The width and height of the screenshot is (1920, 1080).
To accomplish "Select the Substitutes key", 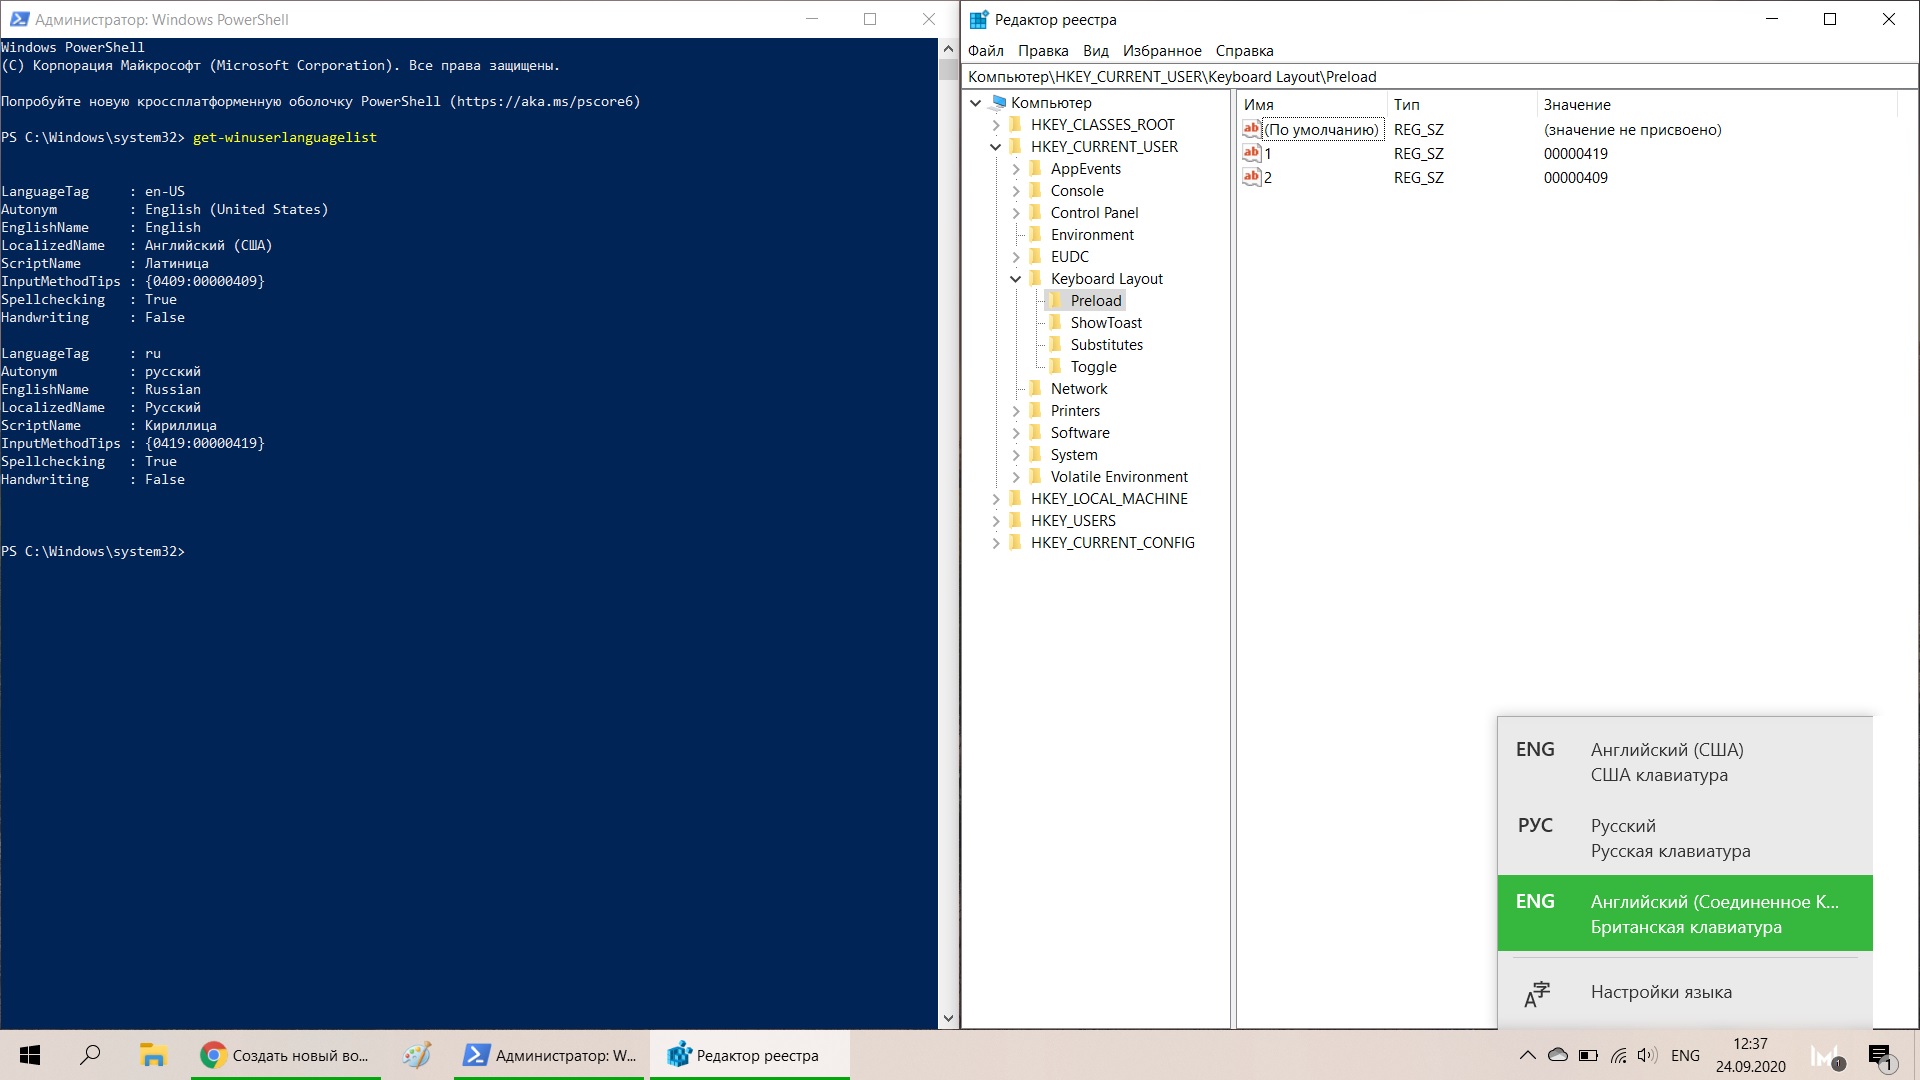I will [x=1106, y=345].
